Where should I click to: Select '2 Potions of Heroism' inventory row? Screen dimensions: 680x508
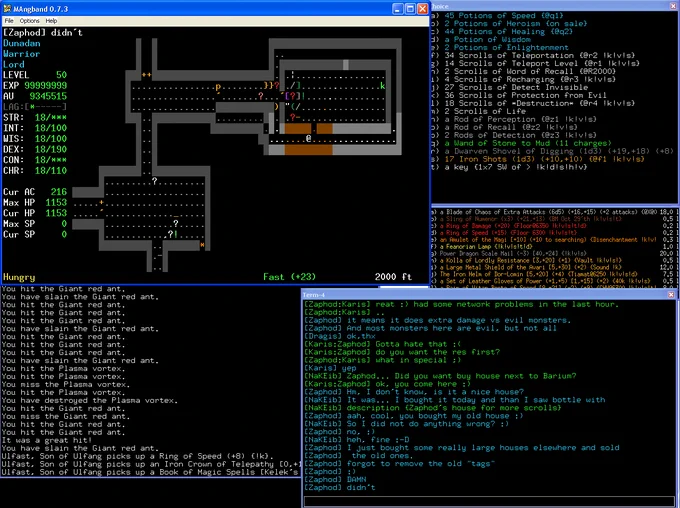click(509, 23)
